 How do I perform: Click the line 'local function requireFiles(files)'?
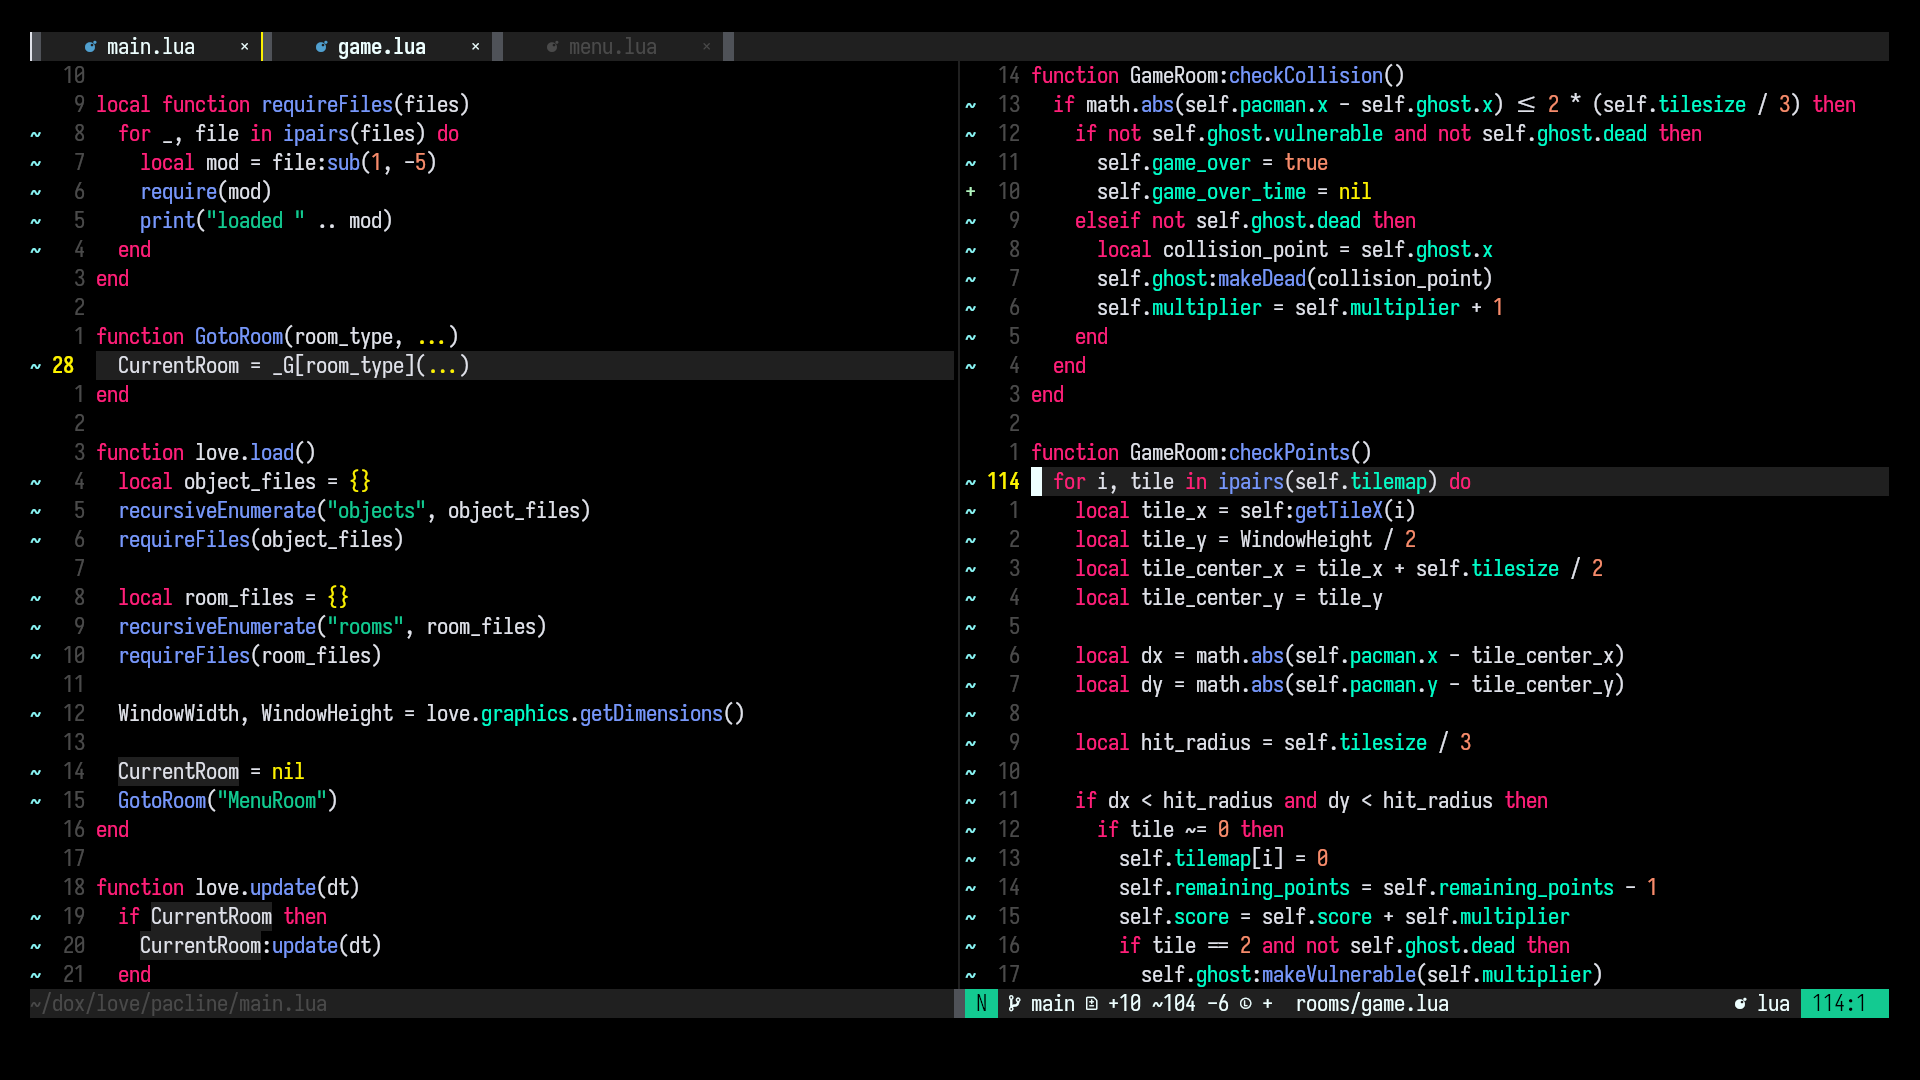tap(283, 105)
